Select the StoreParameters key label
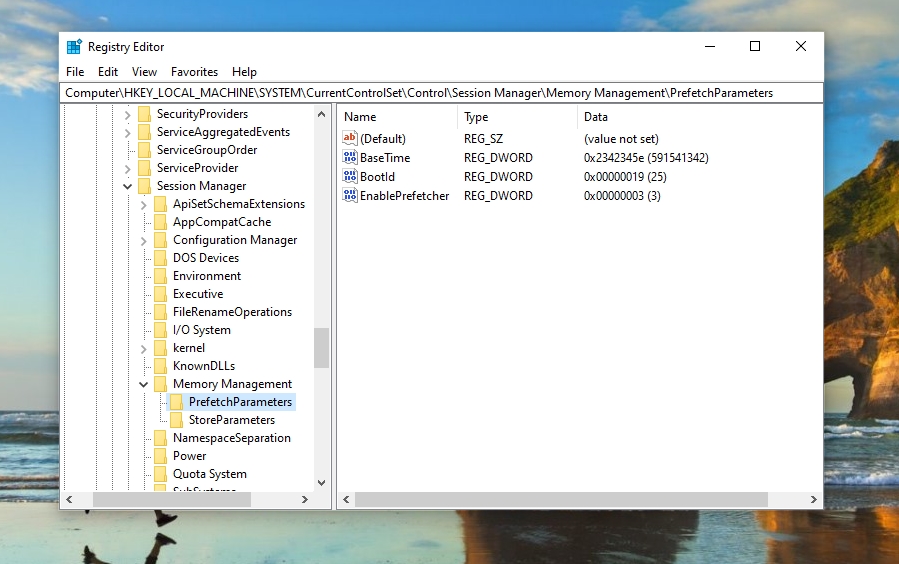899x564 pixels. pos(232,420)
